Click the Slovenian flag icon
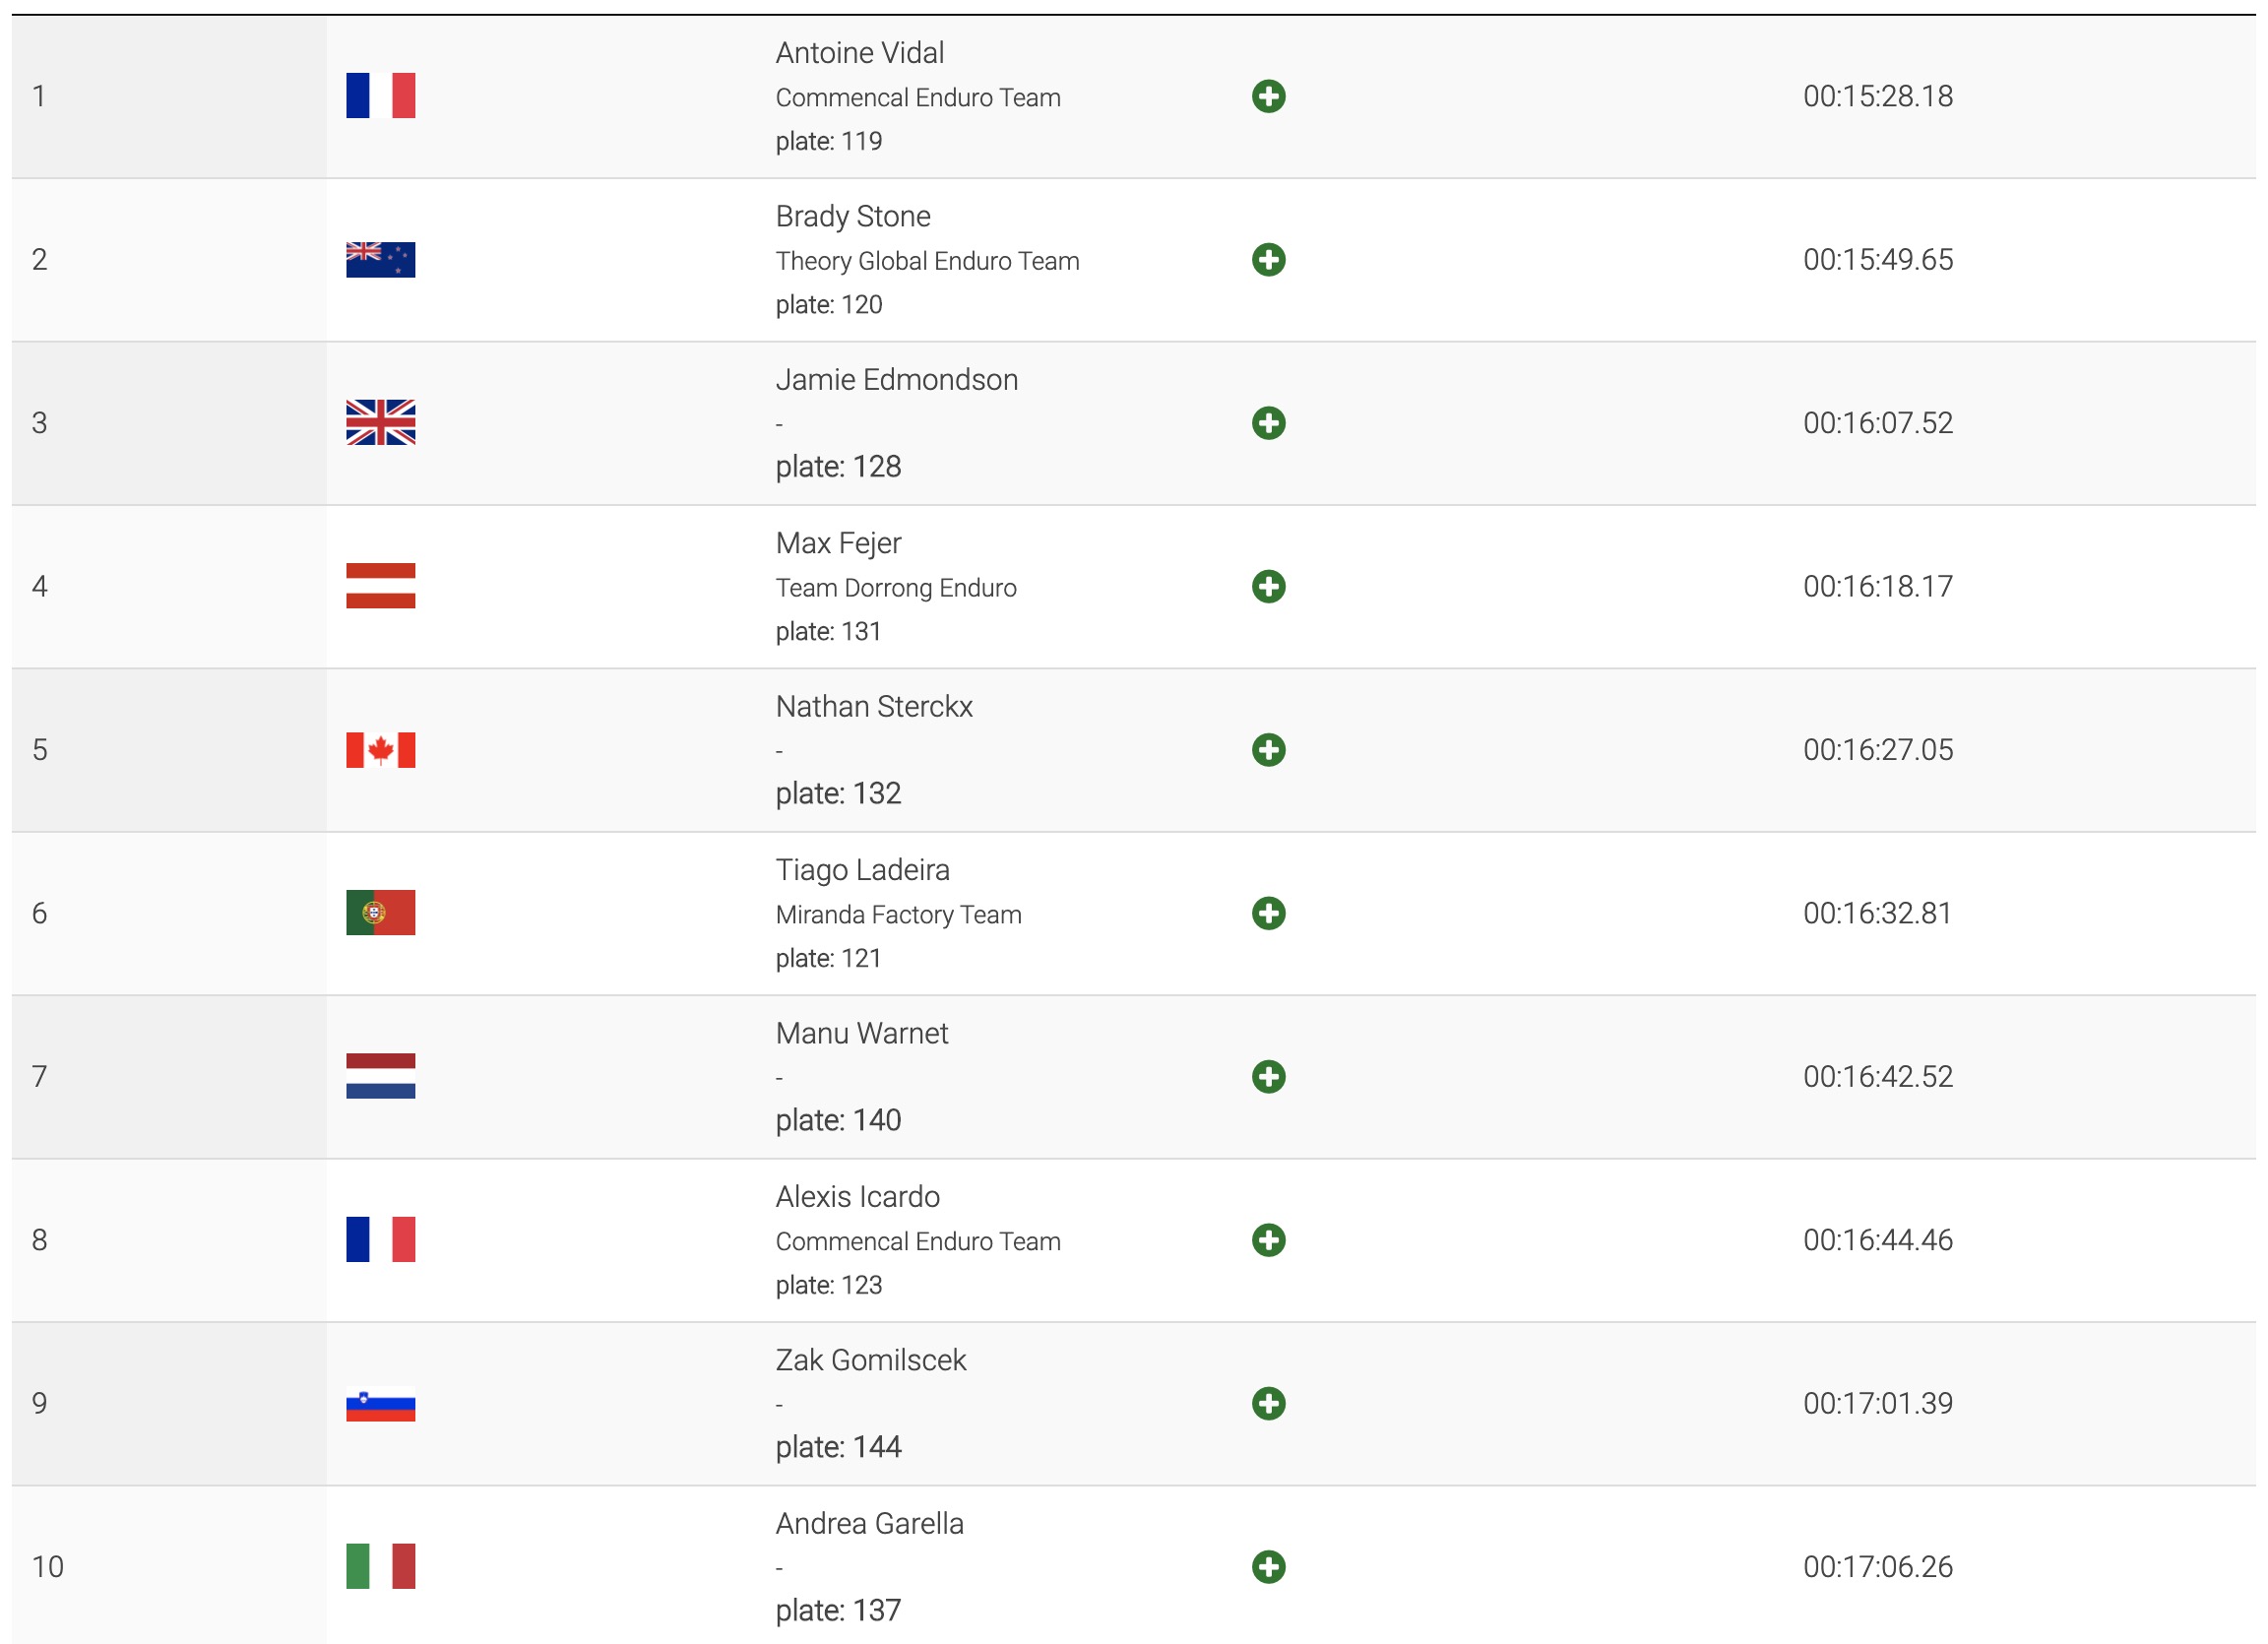This screenshot has width=2268, height=1644. tap(380, 1406)
